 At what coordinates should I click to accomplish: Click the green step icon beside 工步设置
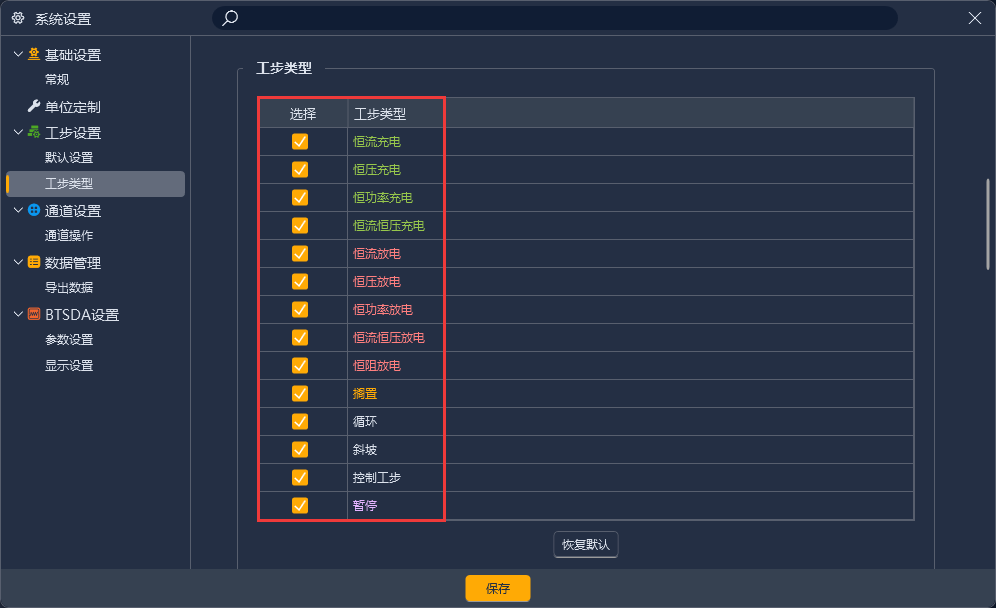click(x=32, y=132)
